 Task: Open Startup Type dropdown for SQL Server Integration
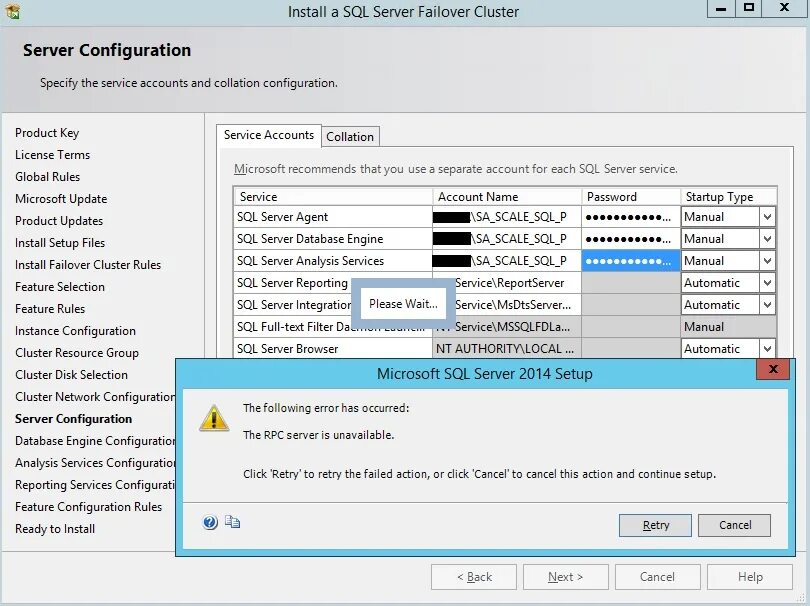coord(767,305)
